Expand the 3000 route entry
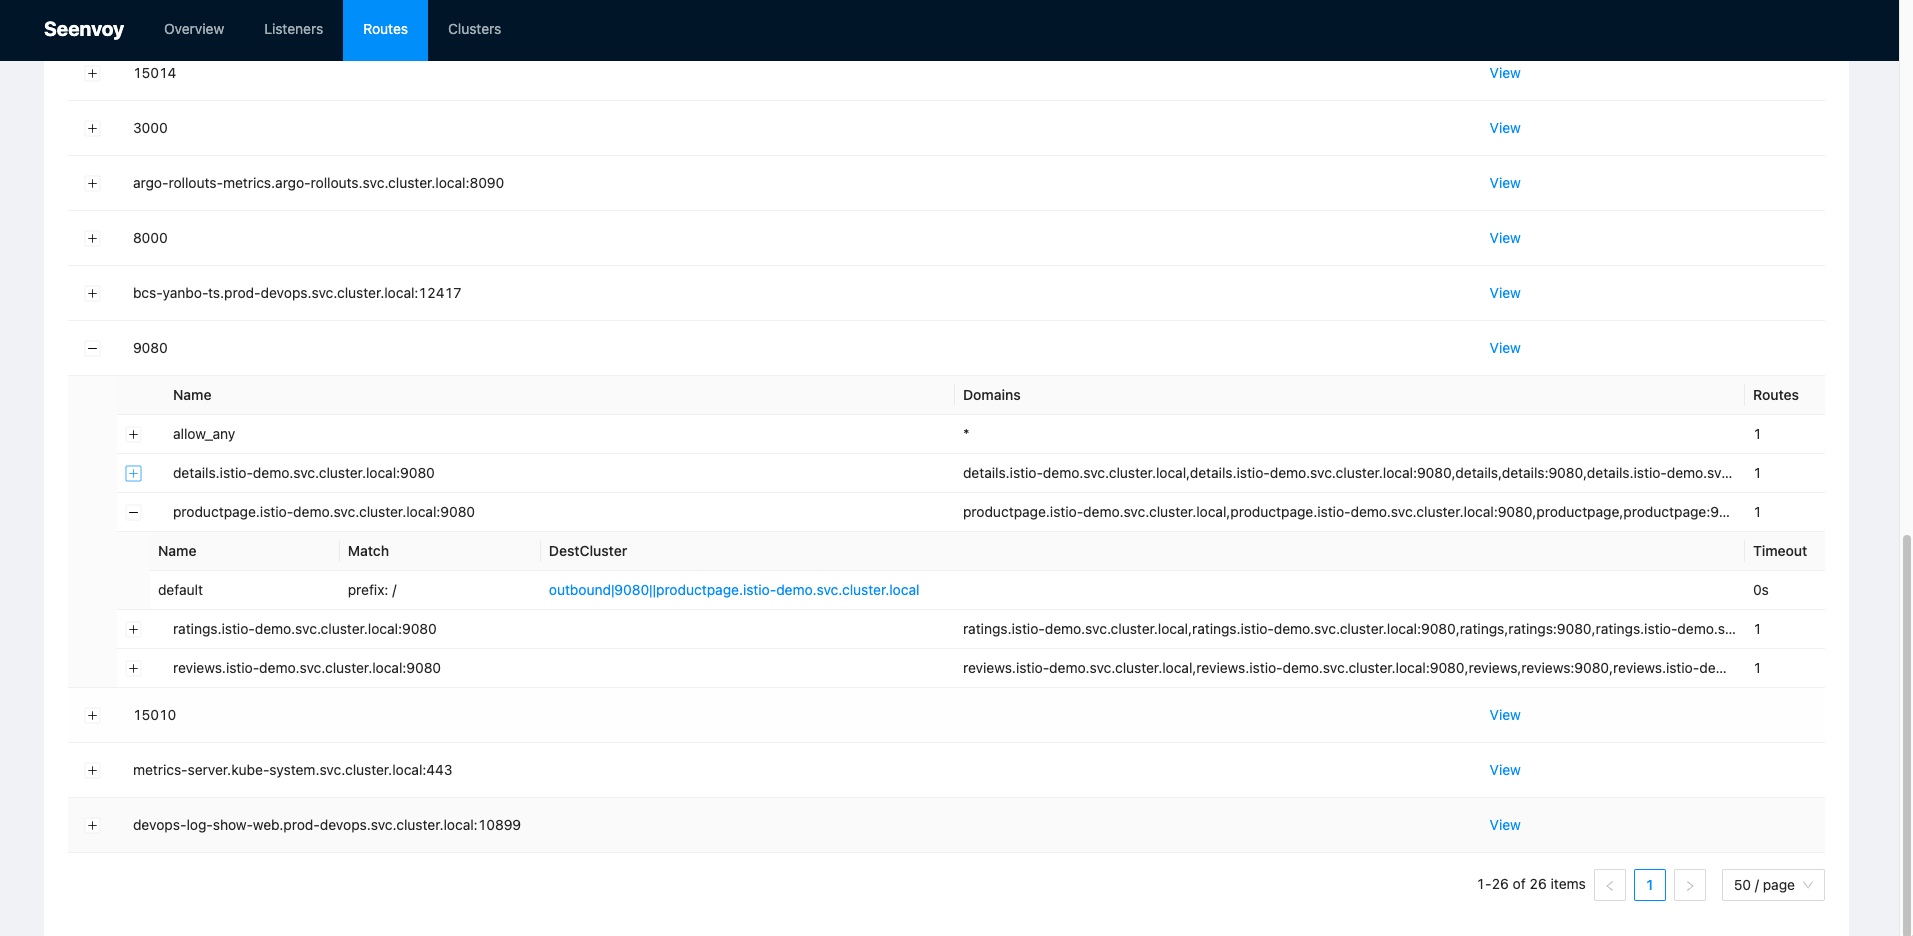The width and height of the screenshot is (1913, 936). (x=92, y=128)
